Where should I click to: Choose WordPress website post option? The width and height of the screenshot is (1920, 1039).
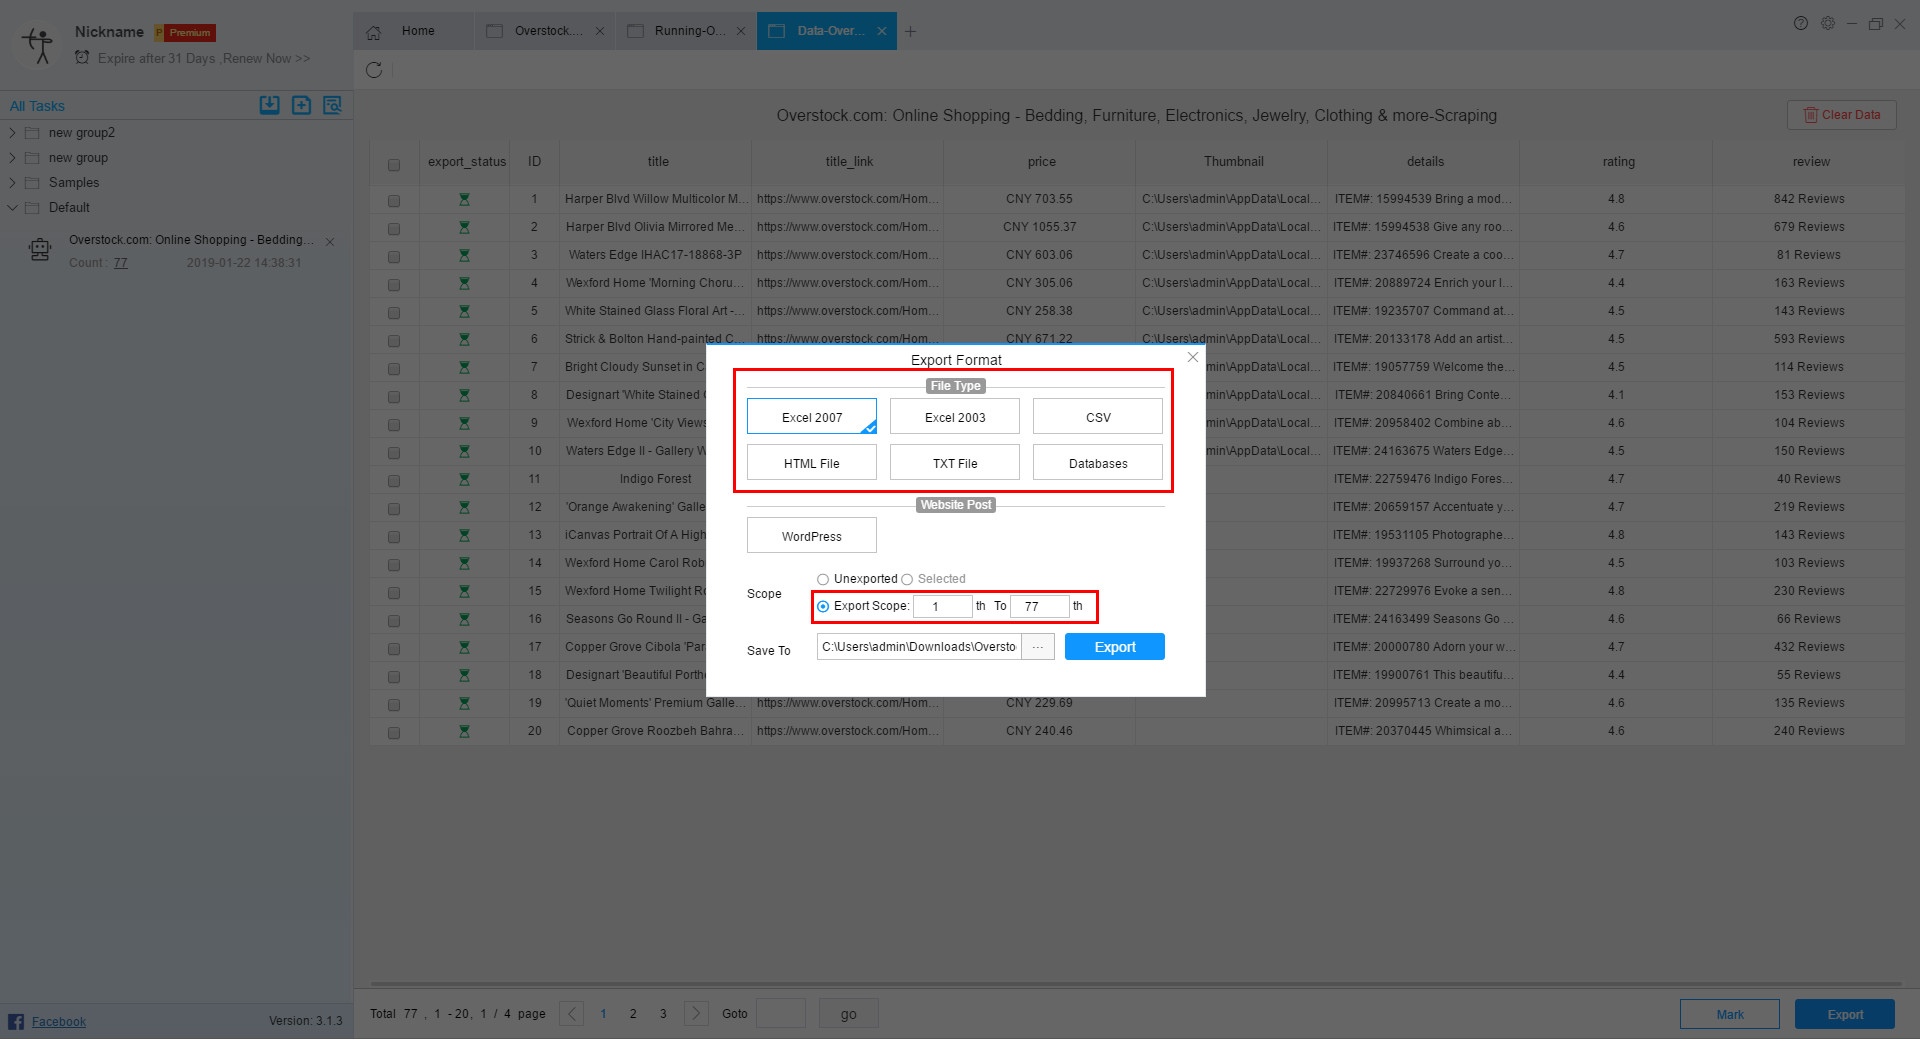click(812, 536)
